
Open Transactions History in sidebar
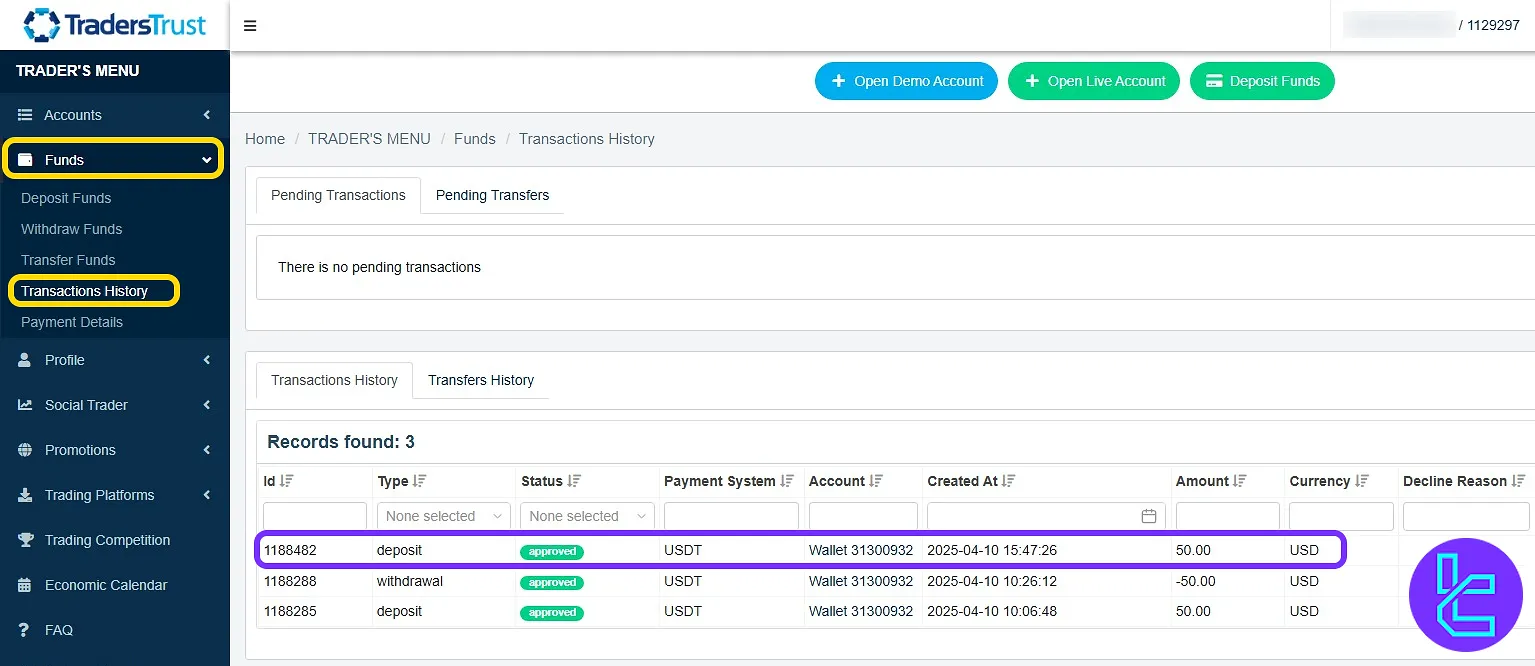click(x=84, y=291)
